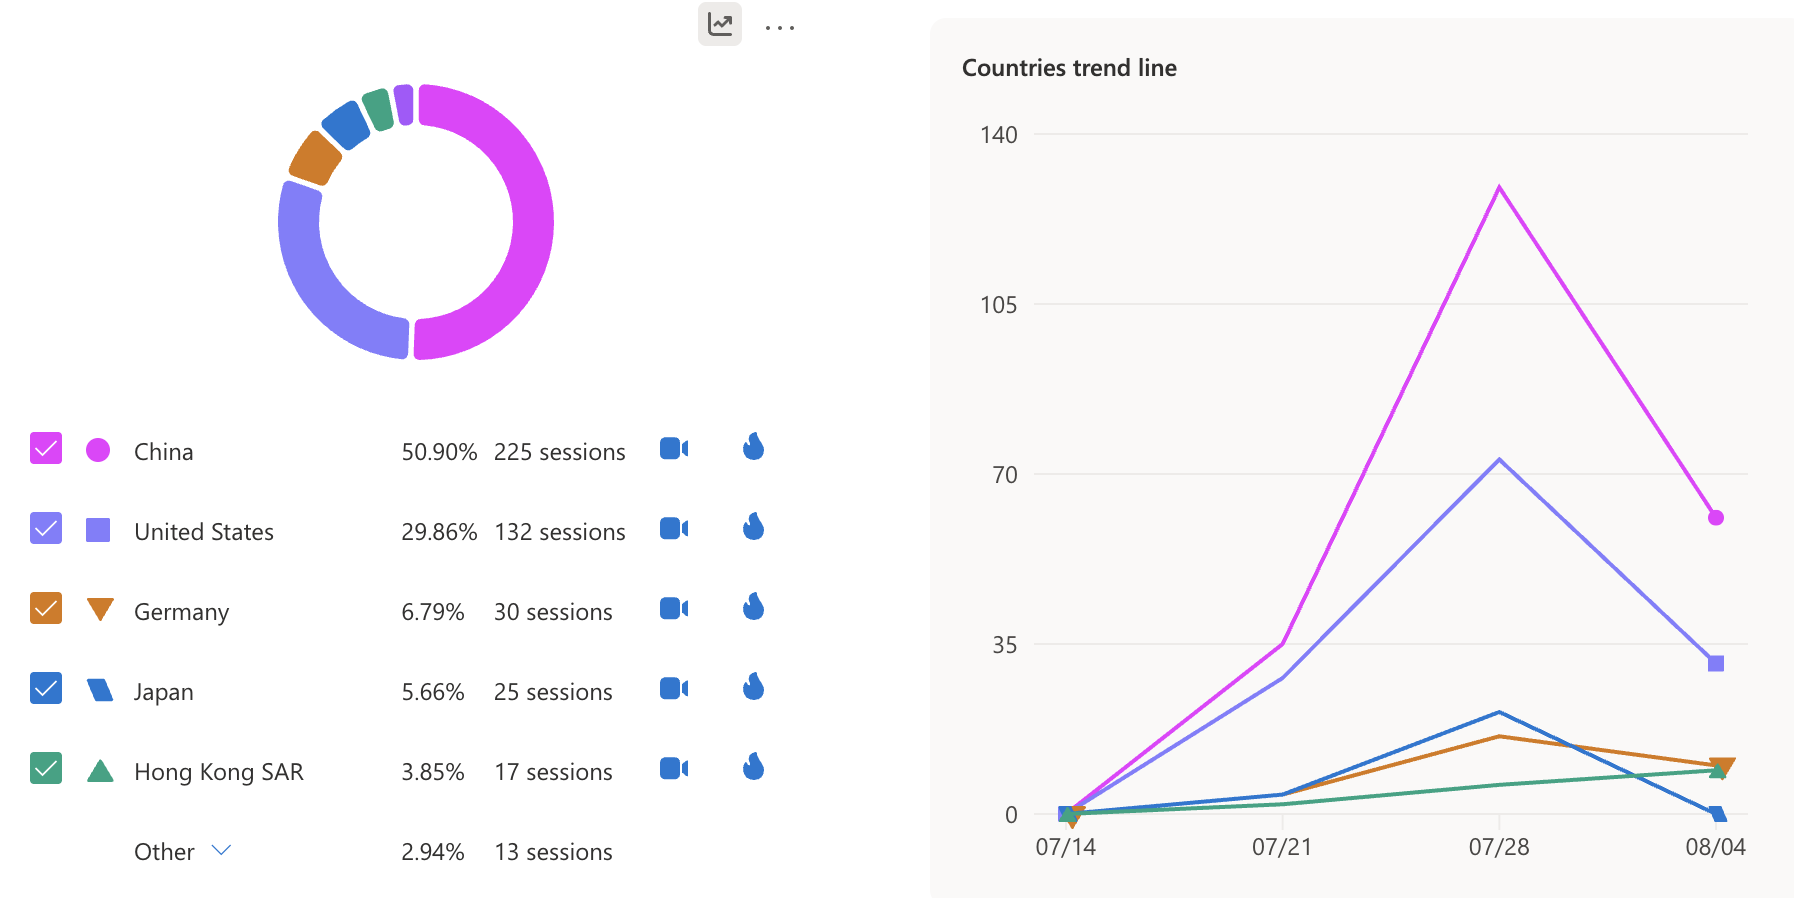Toggle the Germany checkbox
The height and width of the screenshot is (898, 1794).
[46, 609]
